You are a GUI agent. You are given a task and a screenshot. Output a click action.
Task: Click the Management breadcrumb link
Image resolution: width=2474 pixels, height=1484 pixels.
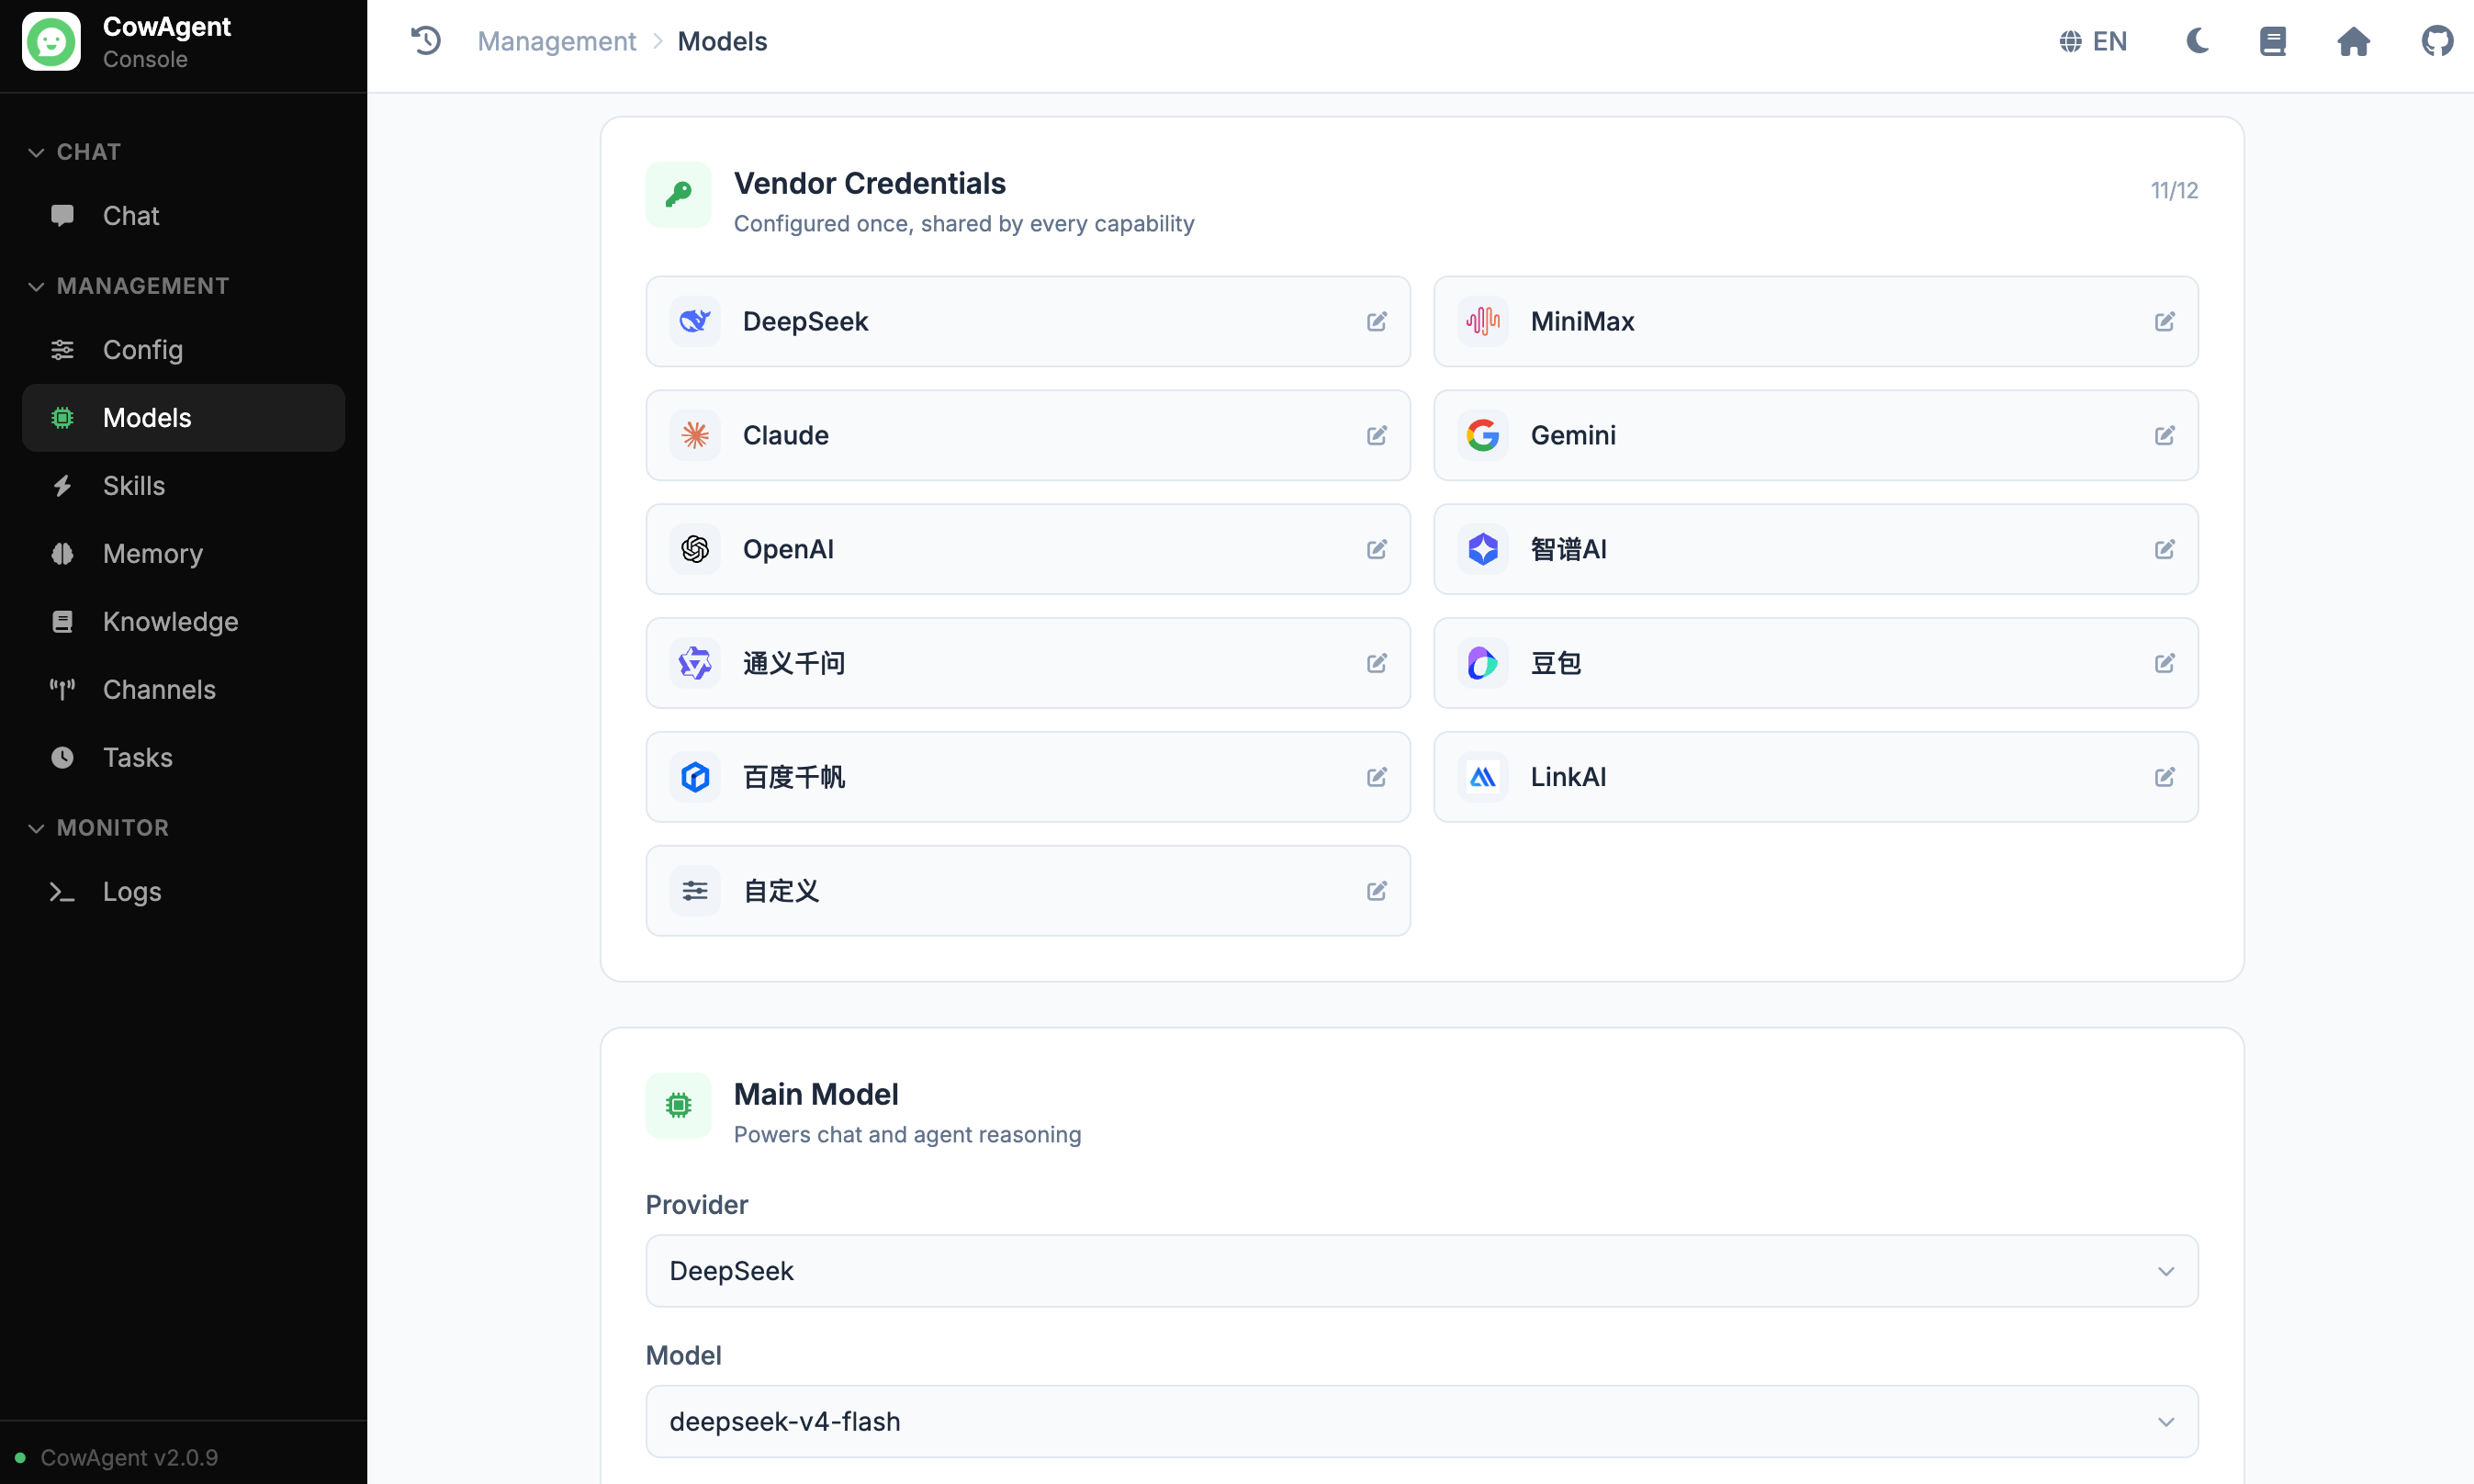tap(556, 41)
